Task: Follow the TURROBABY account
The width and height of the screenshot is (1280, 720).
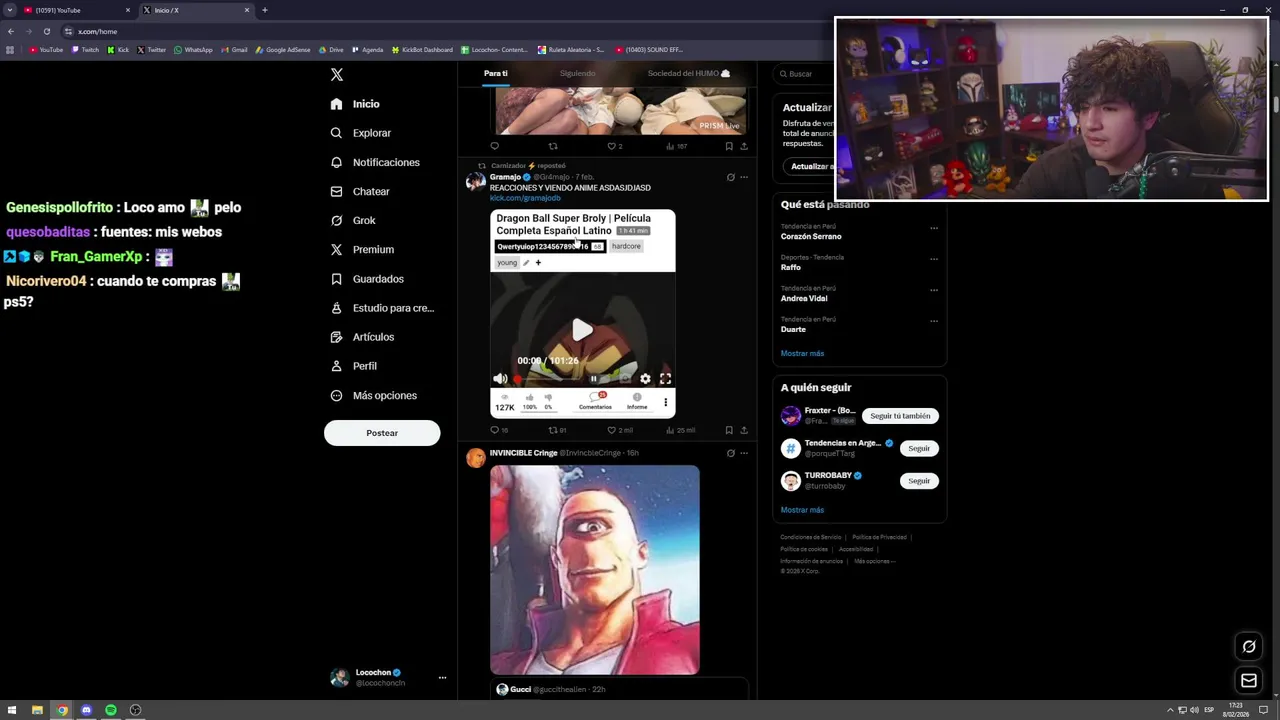Action: (919, 481)
